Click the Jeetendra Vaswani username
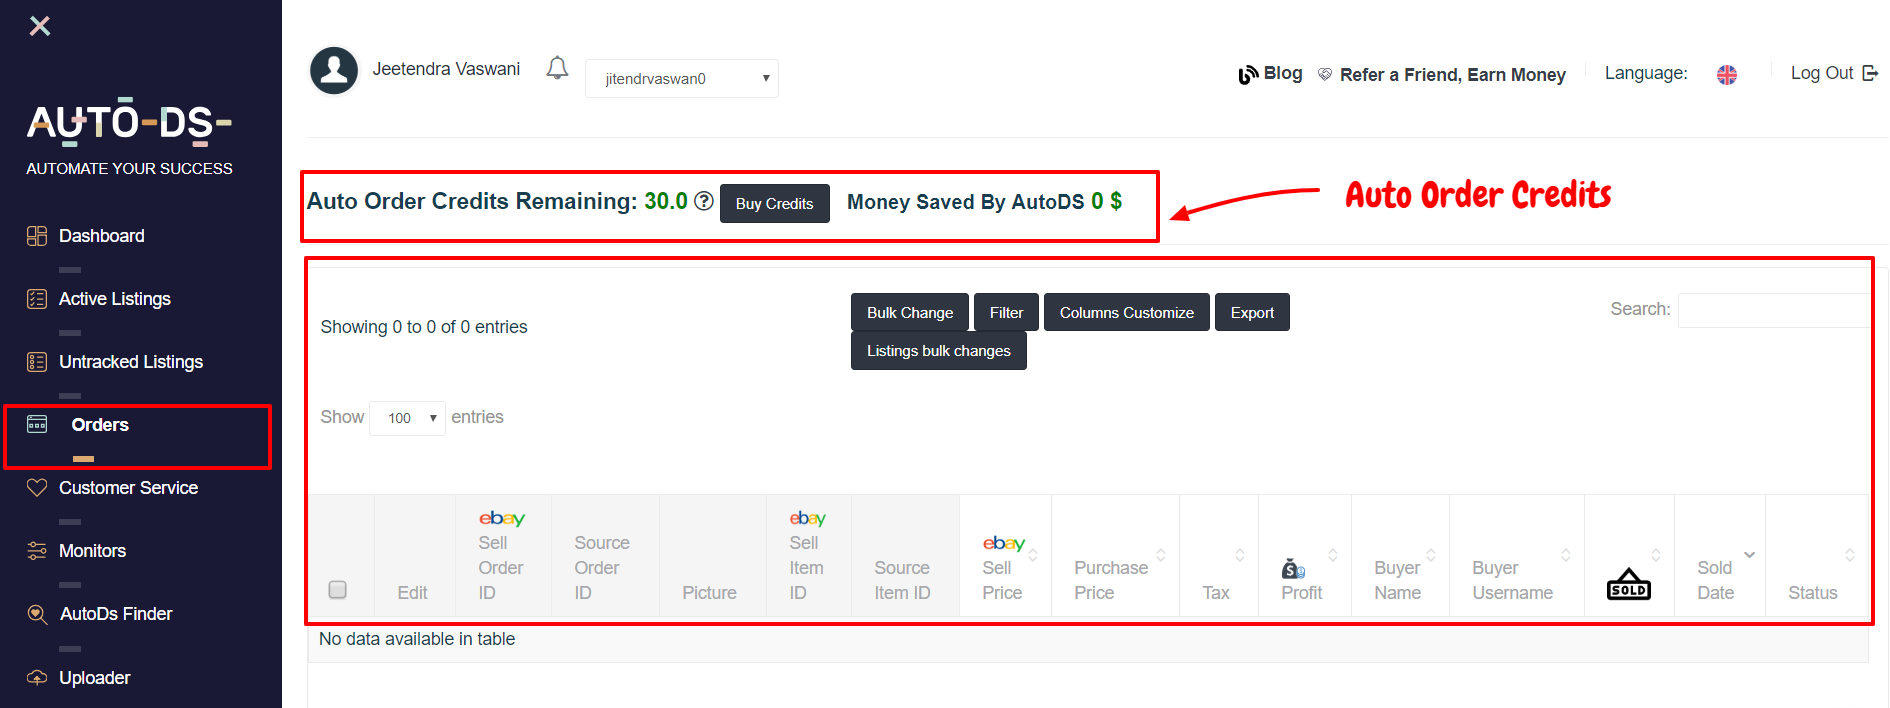This screenshot has height=708, width=1890. [x=446, y=69]
